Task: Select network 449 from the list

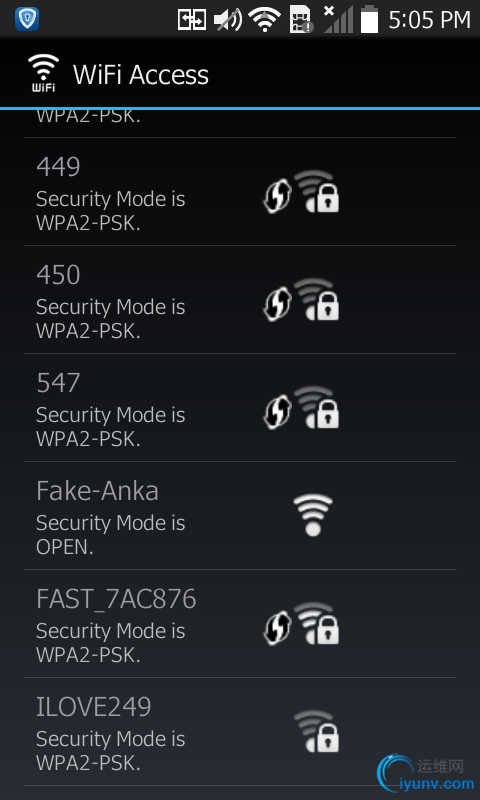Action: coord(240,192)
